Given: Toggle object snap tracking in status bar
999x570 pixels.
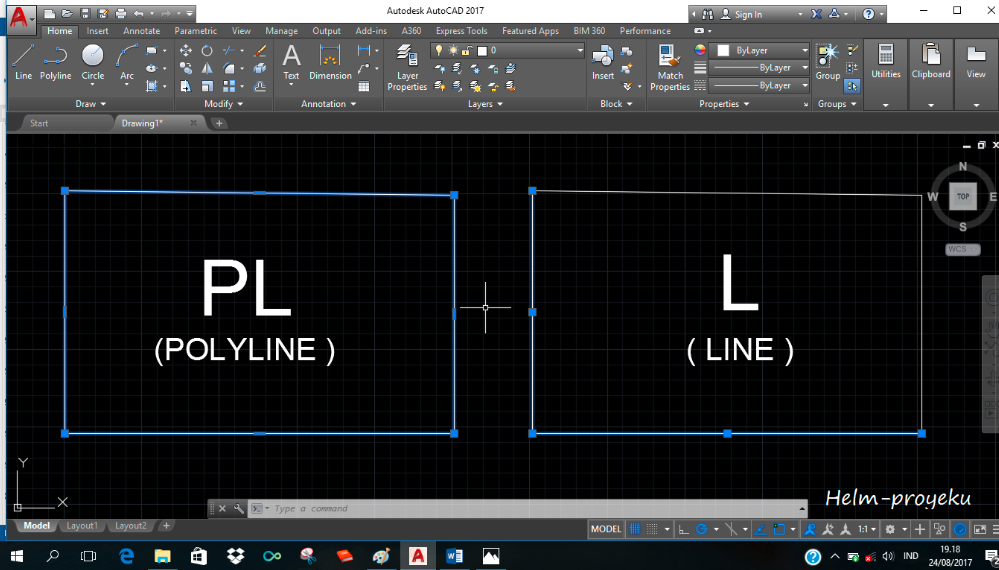Looking at the screenshot, I should click(x=759, y=529).
